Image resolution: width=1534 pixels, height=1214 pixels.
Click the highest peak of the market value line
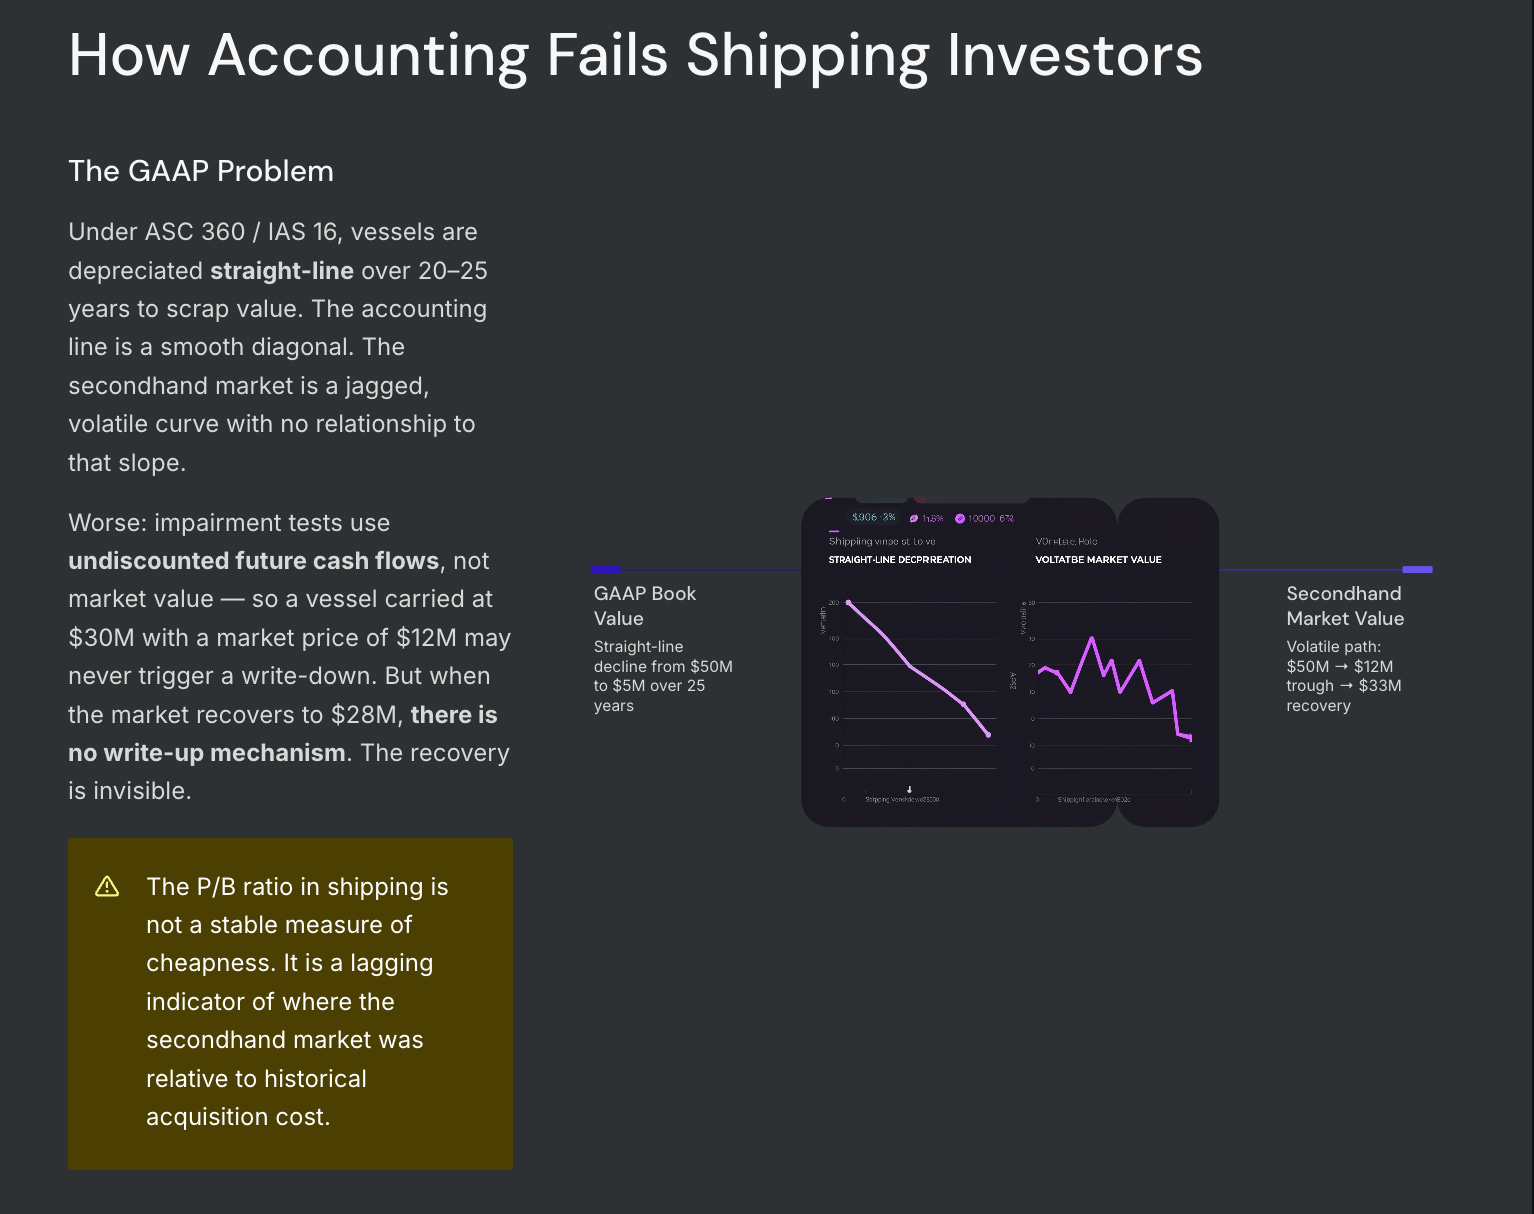[x=1091, y=638]
